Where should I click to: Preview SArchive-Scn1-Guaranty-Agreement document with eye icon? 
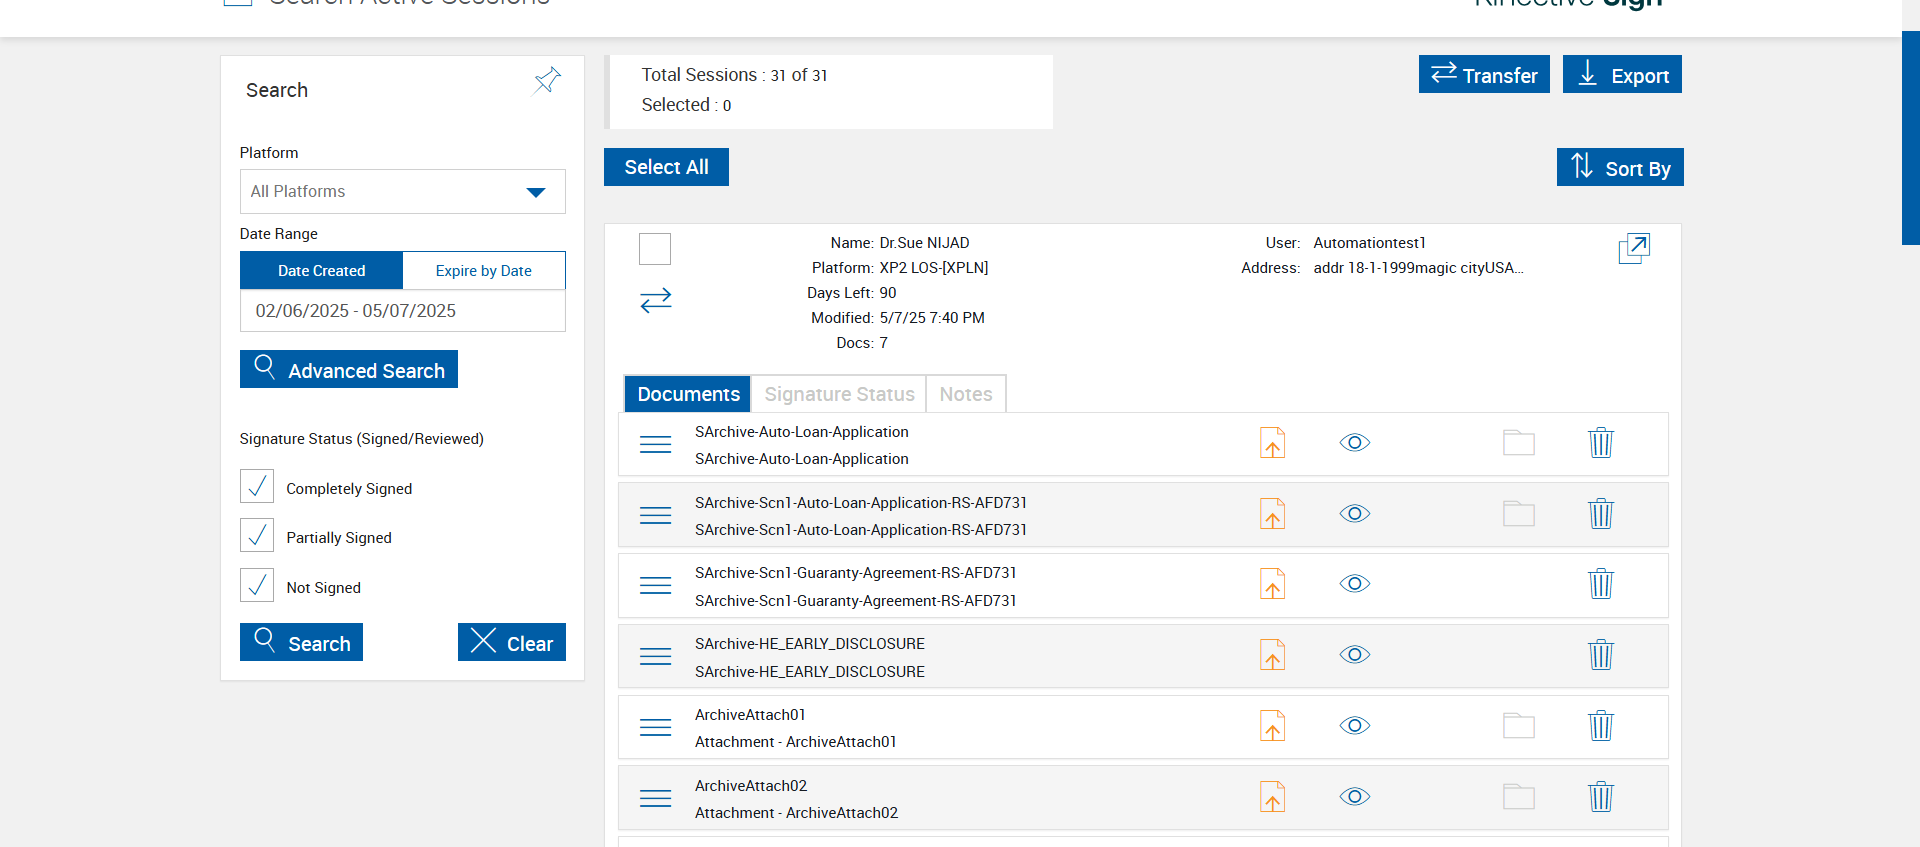tap(1354, 584)
